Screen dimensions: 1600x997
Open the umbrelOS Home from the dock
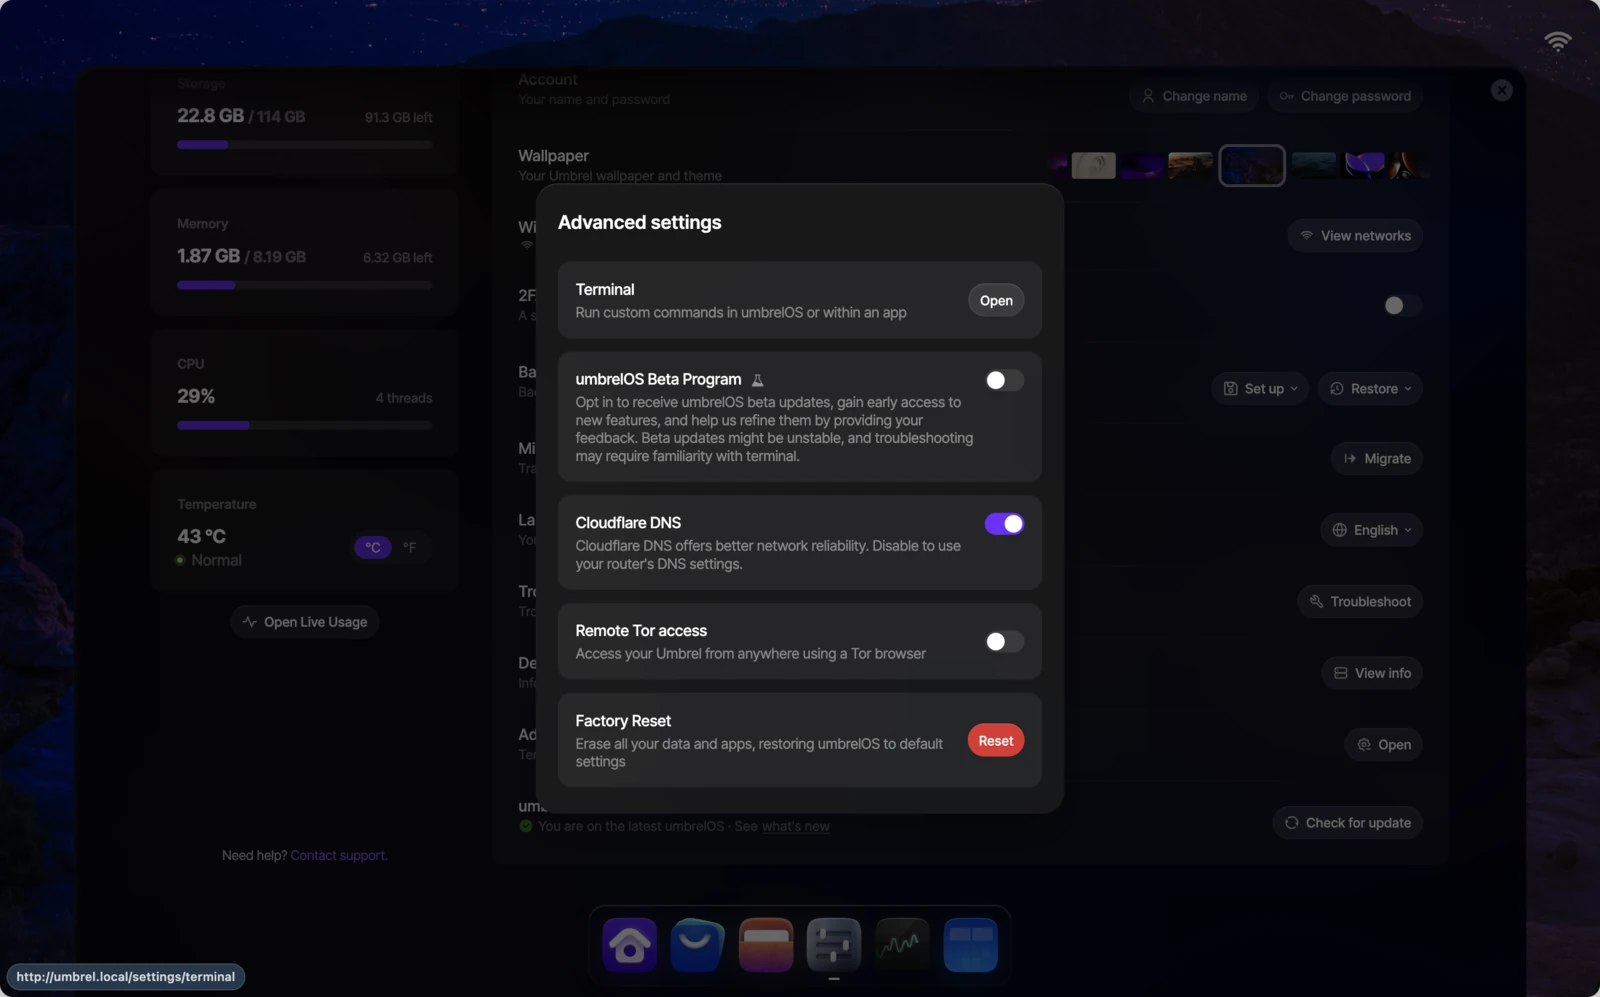(629, 943)
